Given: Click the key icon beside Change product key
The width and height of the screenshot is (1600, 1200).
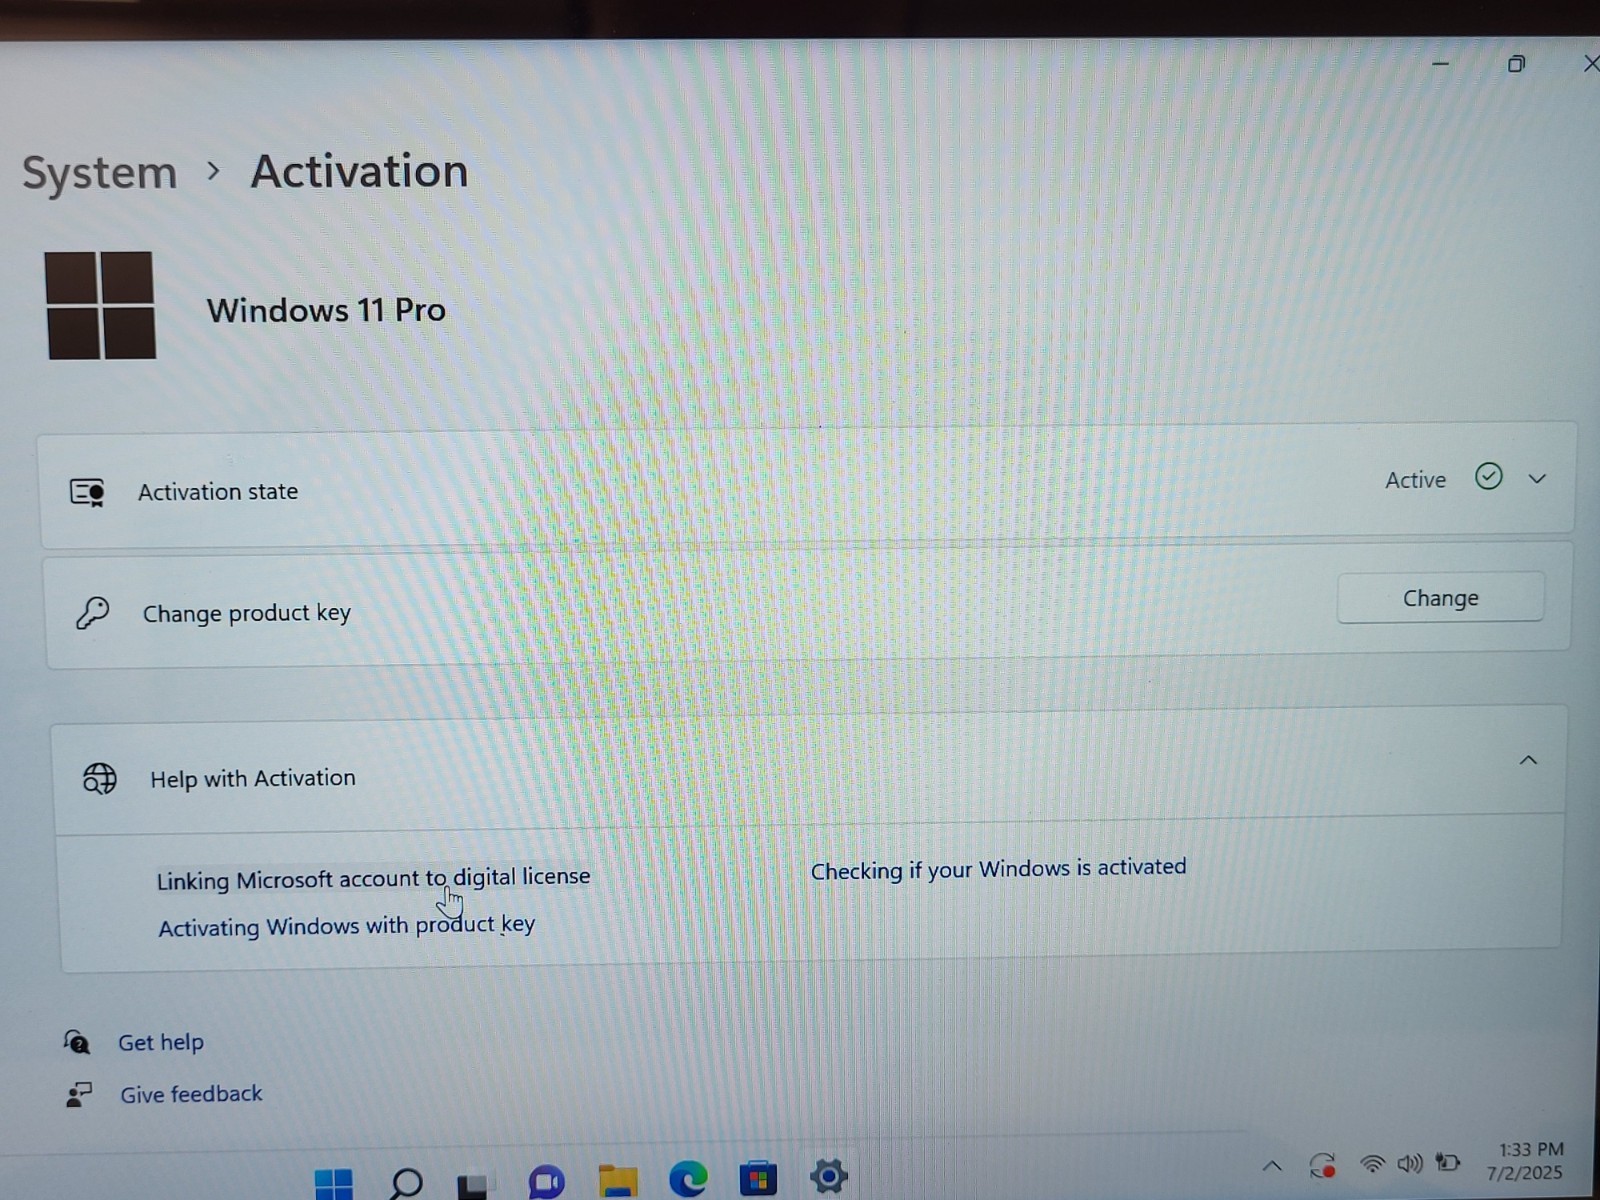Looking at the screenshot, I should point(93,612).
